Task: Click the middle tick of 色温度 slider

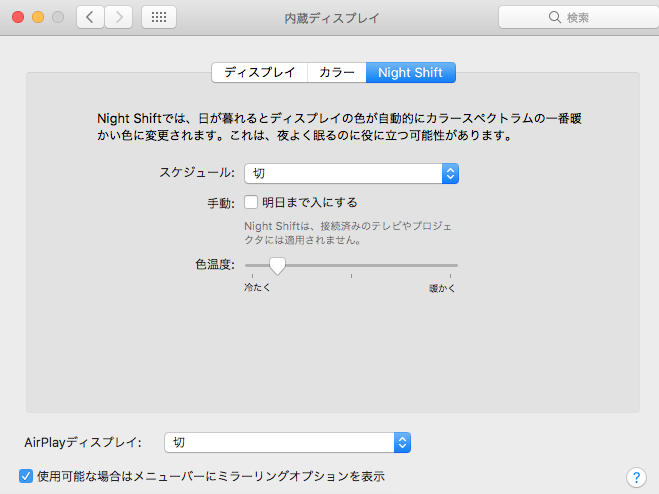Action: pos(351,273)
